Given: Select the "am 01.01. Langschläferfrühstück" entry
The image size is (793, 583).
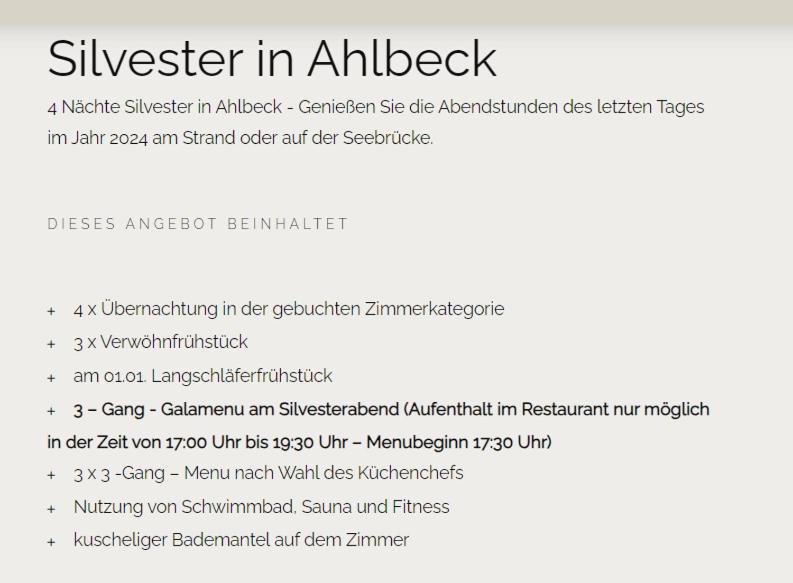Looking at the screenshot, I should click(202, 376).
